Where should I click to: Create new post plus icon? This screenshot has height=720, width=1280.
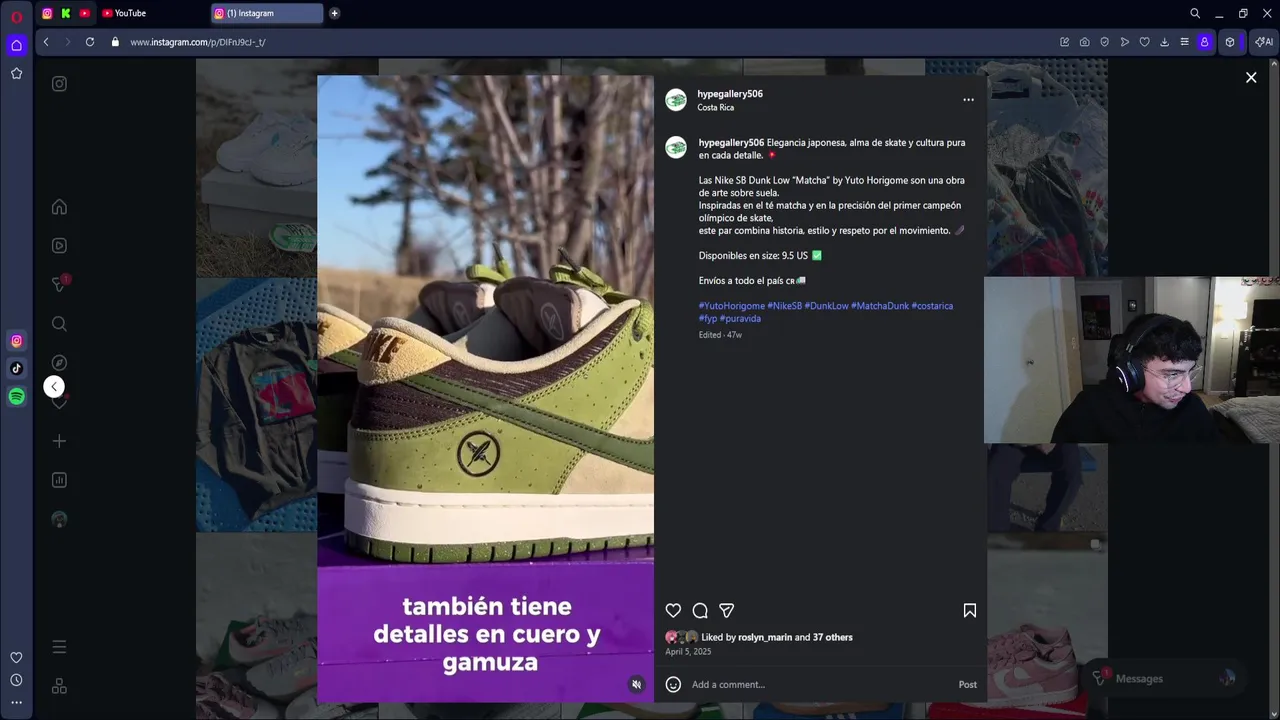pyautogui.click(x=59, y=441)
